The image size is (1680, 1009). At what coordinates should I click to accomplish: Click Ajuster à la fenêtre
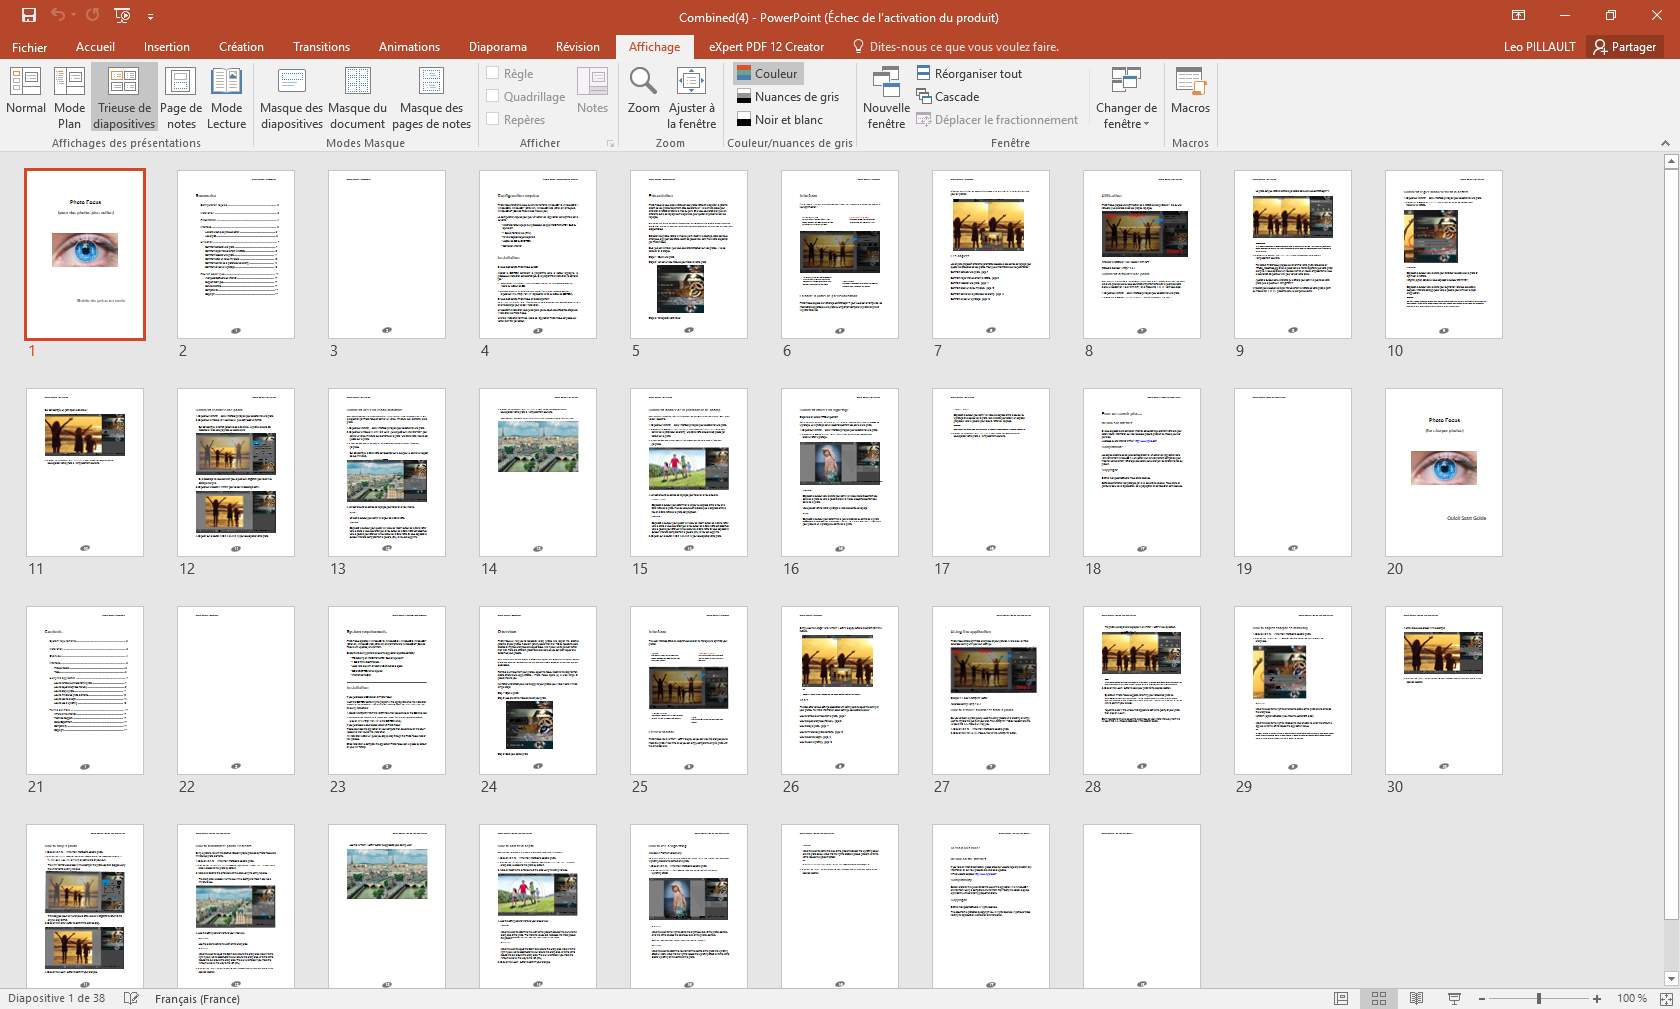[691, 98]
